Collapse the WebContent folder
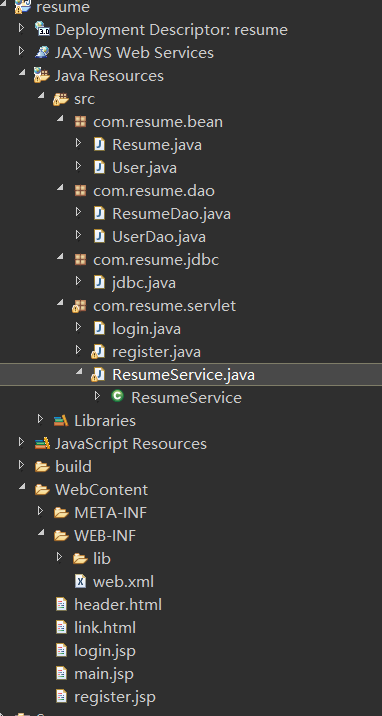The image size is (382, 716). click(22, 488)
